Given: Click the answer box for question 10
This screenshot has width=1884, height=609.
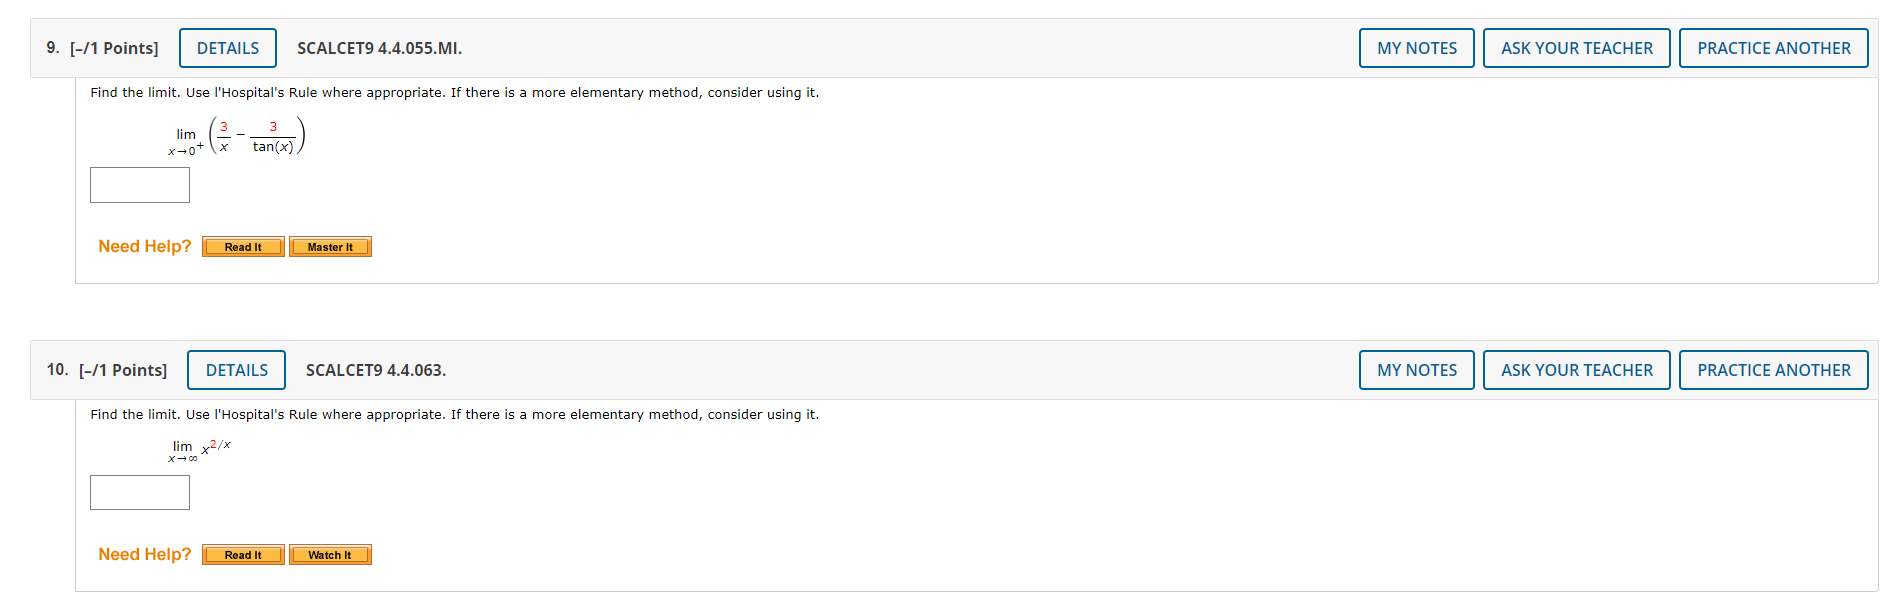Looking at the screenshot, I should pyautogui.click(x=139, y=492).
